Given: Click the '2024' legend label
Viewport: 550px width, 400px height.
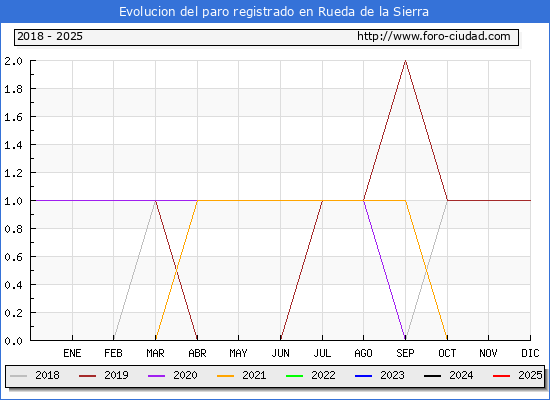Looking at the screenshot, I should [461, 375].
